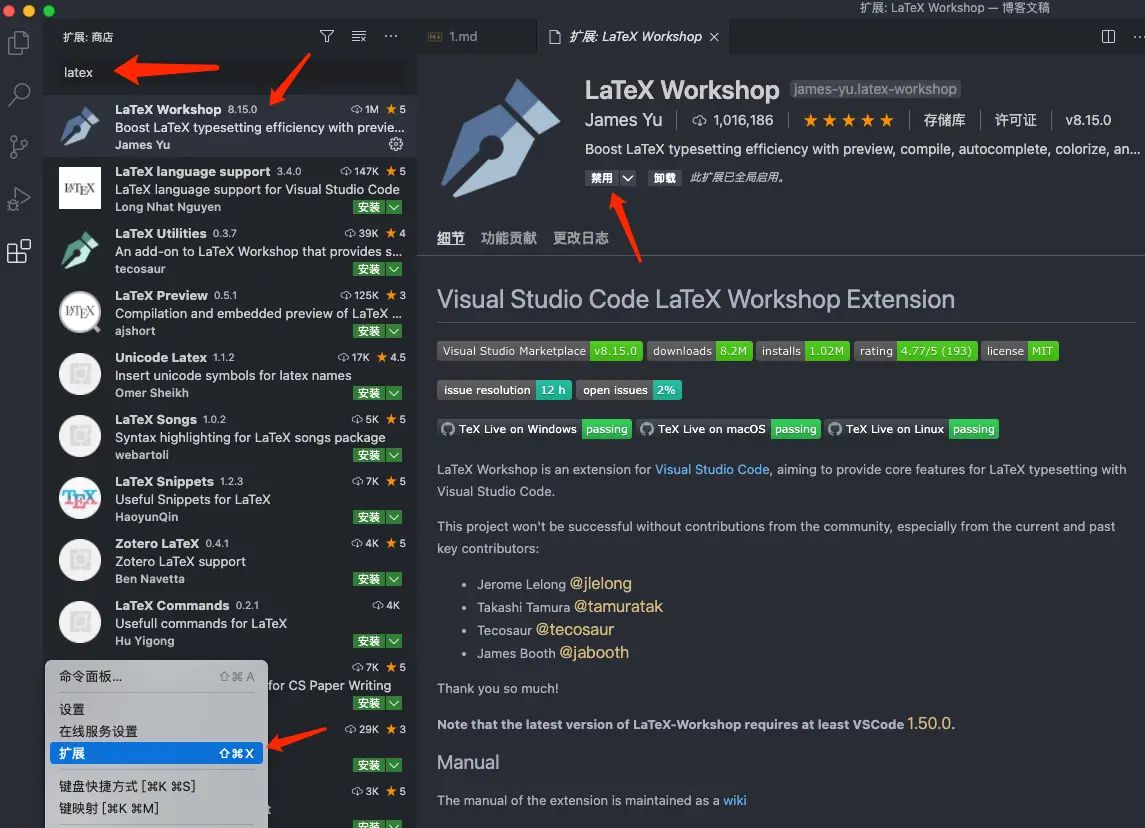The image size is (1145, 828).
Task: Open the Explorer view in the activity bar
Action: [21, 43]
